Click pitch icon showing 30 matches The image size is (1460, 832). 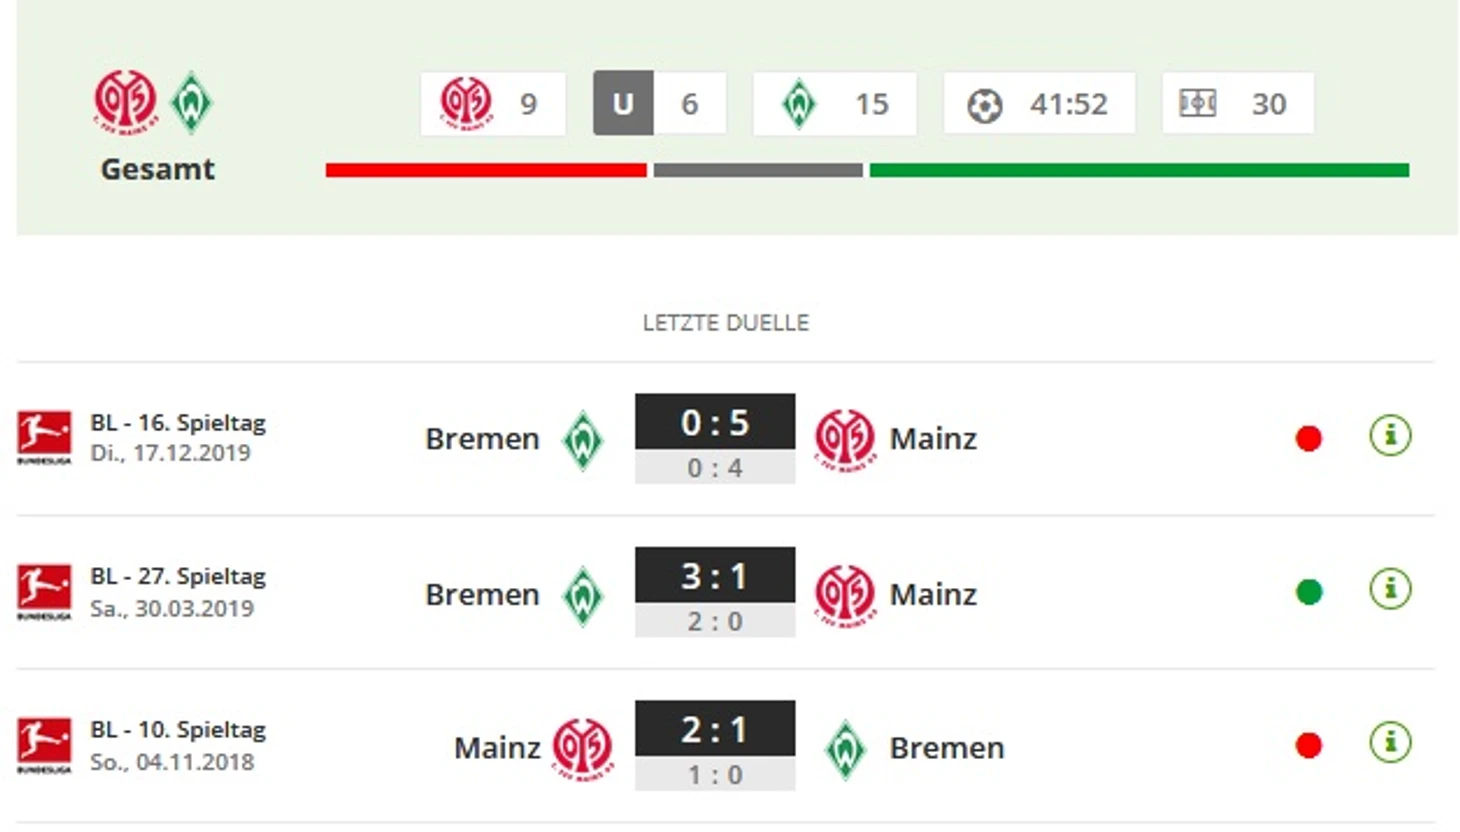(x=1197, y=103)
